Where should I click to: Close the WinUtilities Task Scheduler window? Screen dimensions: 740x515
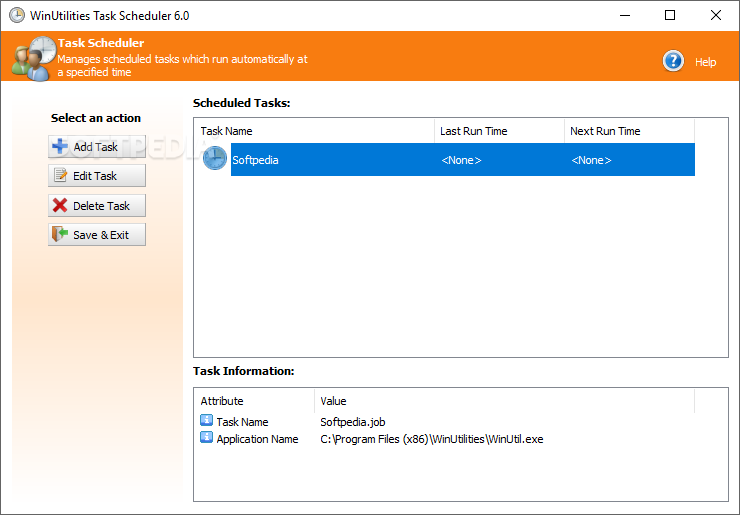click(715, 15)
